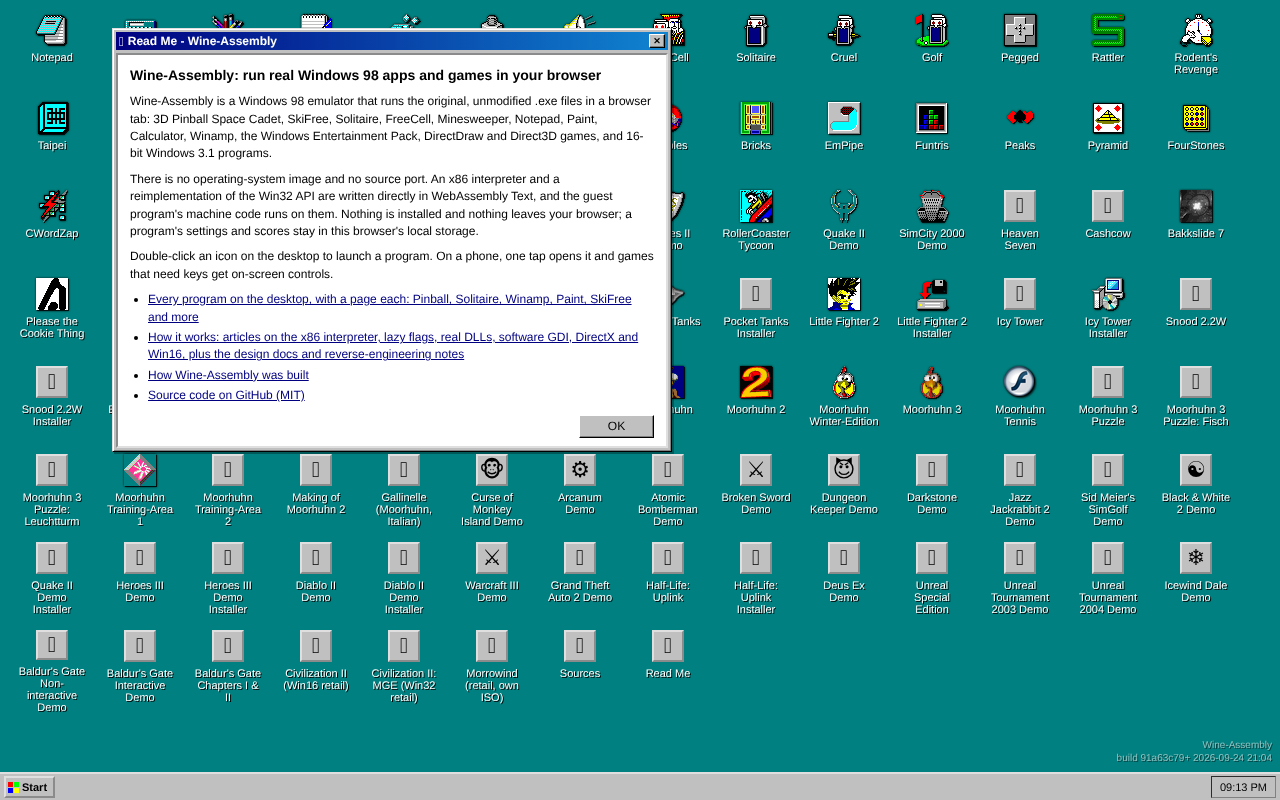Open the Start menu button
This screenshot has width=1280, height=800.
pos(29,787)
